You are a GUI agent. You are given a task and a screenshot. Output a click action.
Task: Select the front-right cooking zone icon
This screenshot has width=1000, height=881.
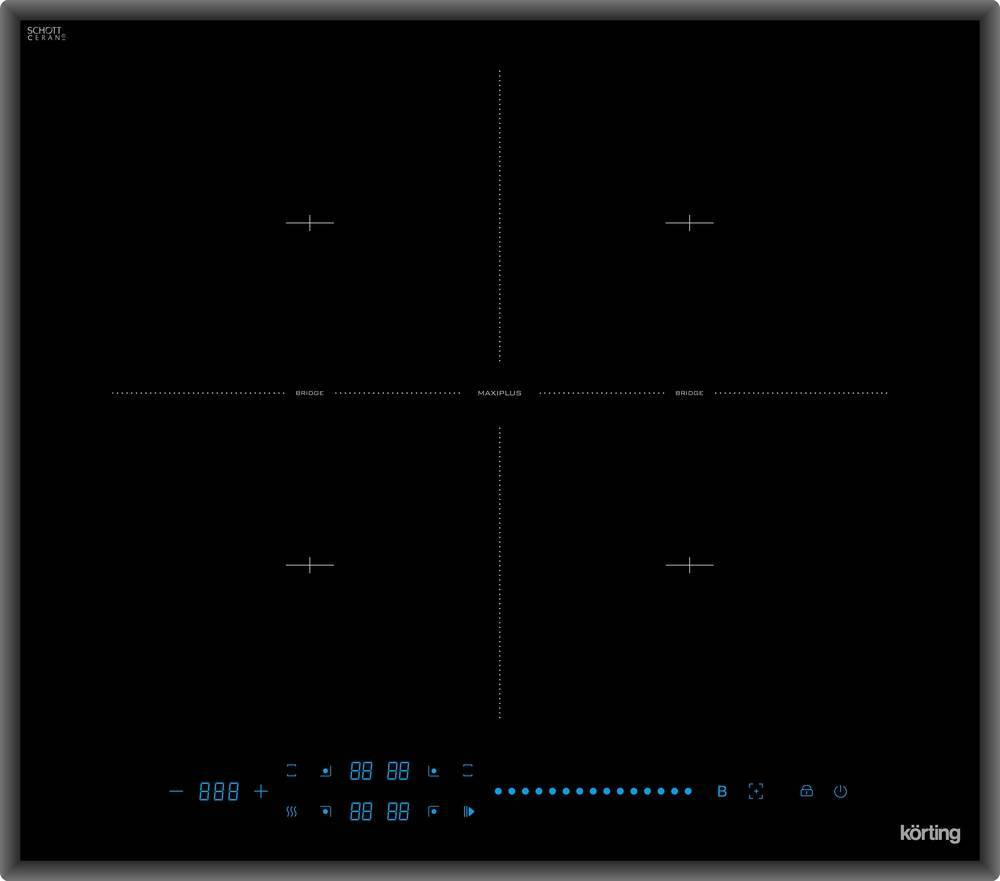coord(433,811)
